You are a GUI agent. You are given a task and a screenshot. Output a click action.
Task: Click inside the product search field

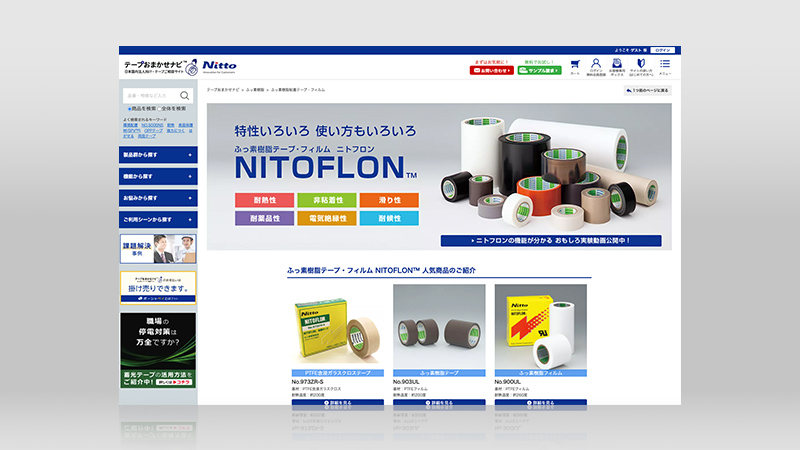coord(150,96)
